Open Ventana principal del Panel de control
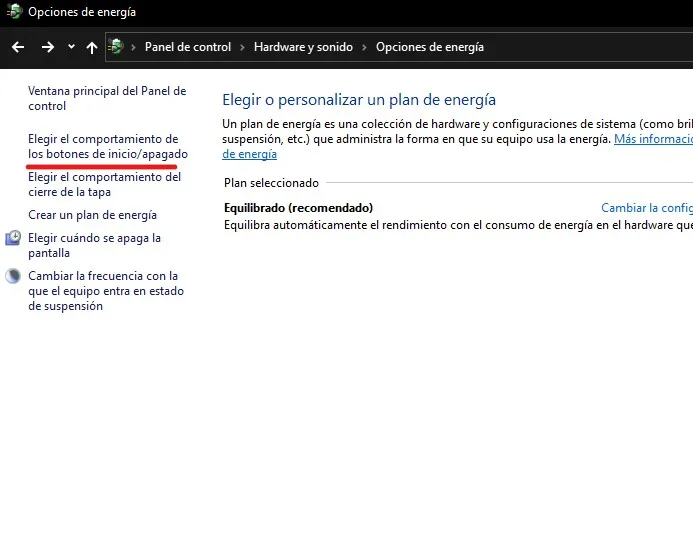 pyautogui.click(x=107, y=99)
